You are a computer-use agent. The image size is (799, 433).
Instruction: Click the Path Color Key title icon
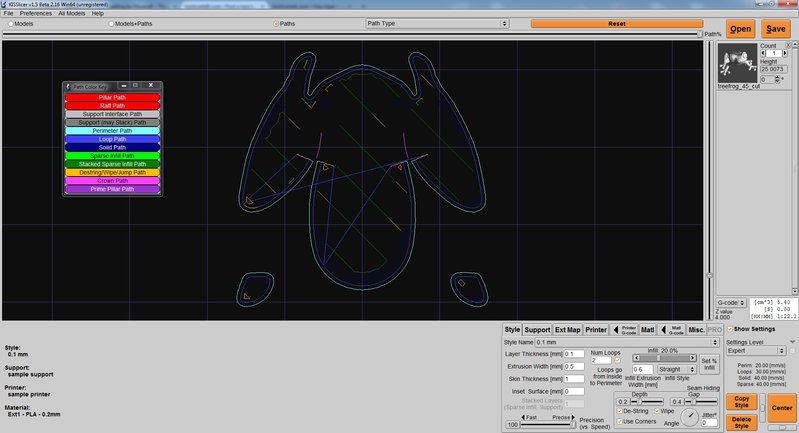(x=68, y=87)
